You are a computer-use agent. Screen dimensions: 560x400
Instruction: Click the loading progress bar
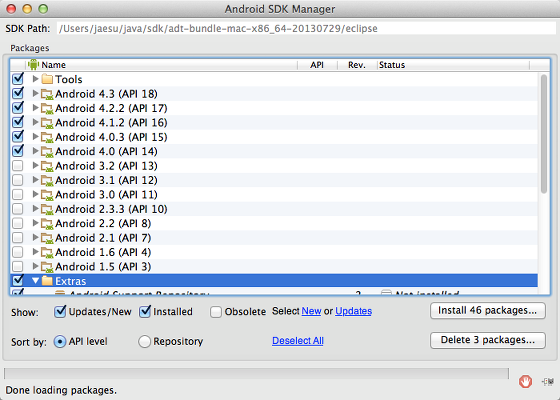coord(256,373)
